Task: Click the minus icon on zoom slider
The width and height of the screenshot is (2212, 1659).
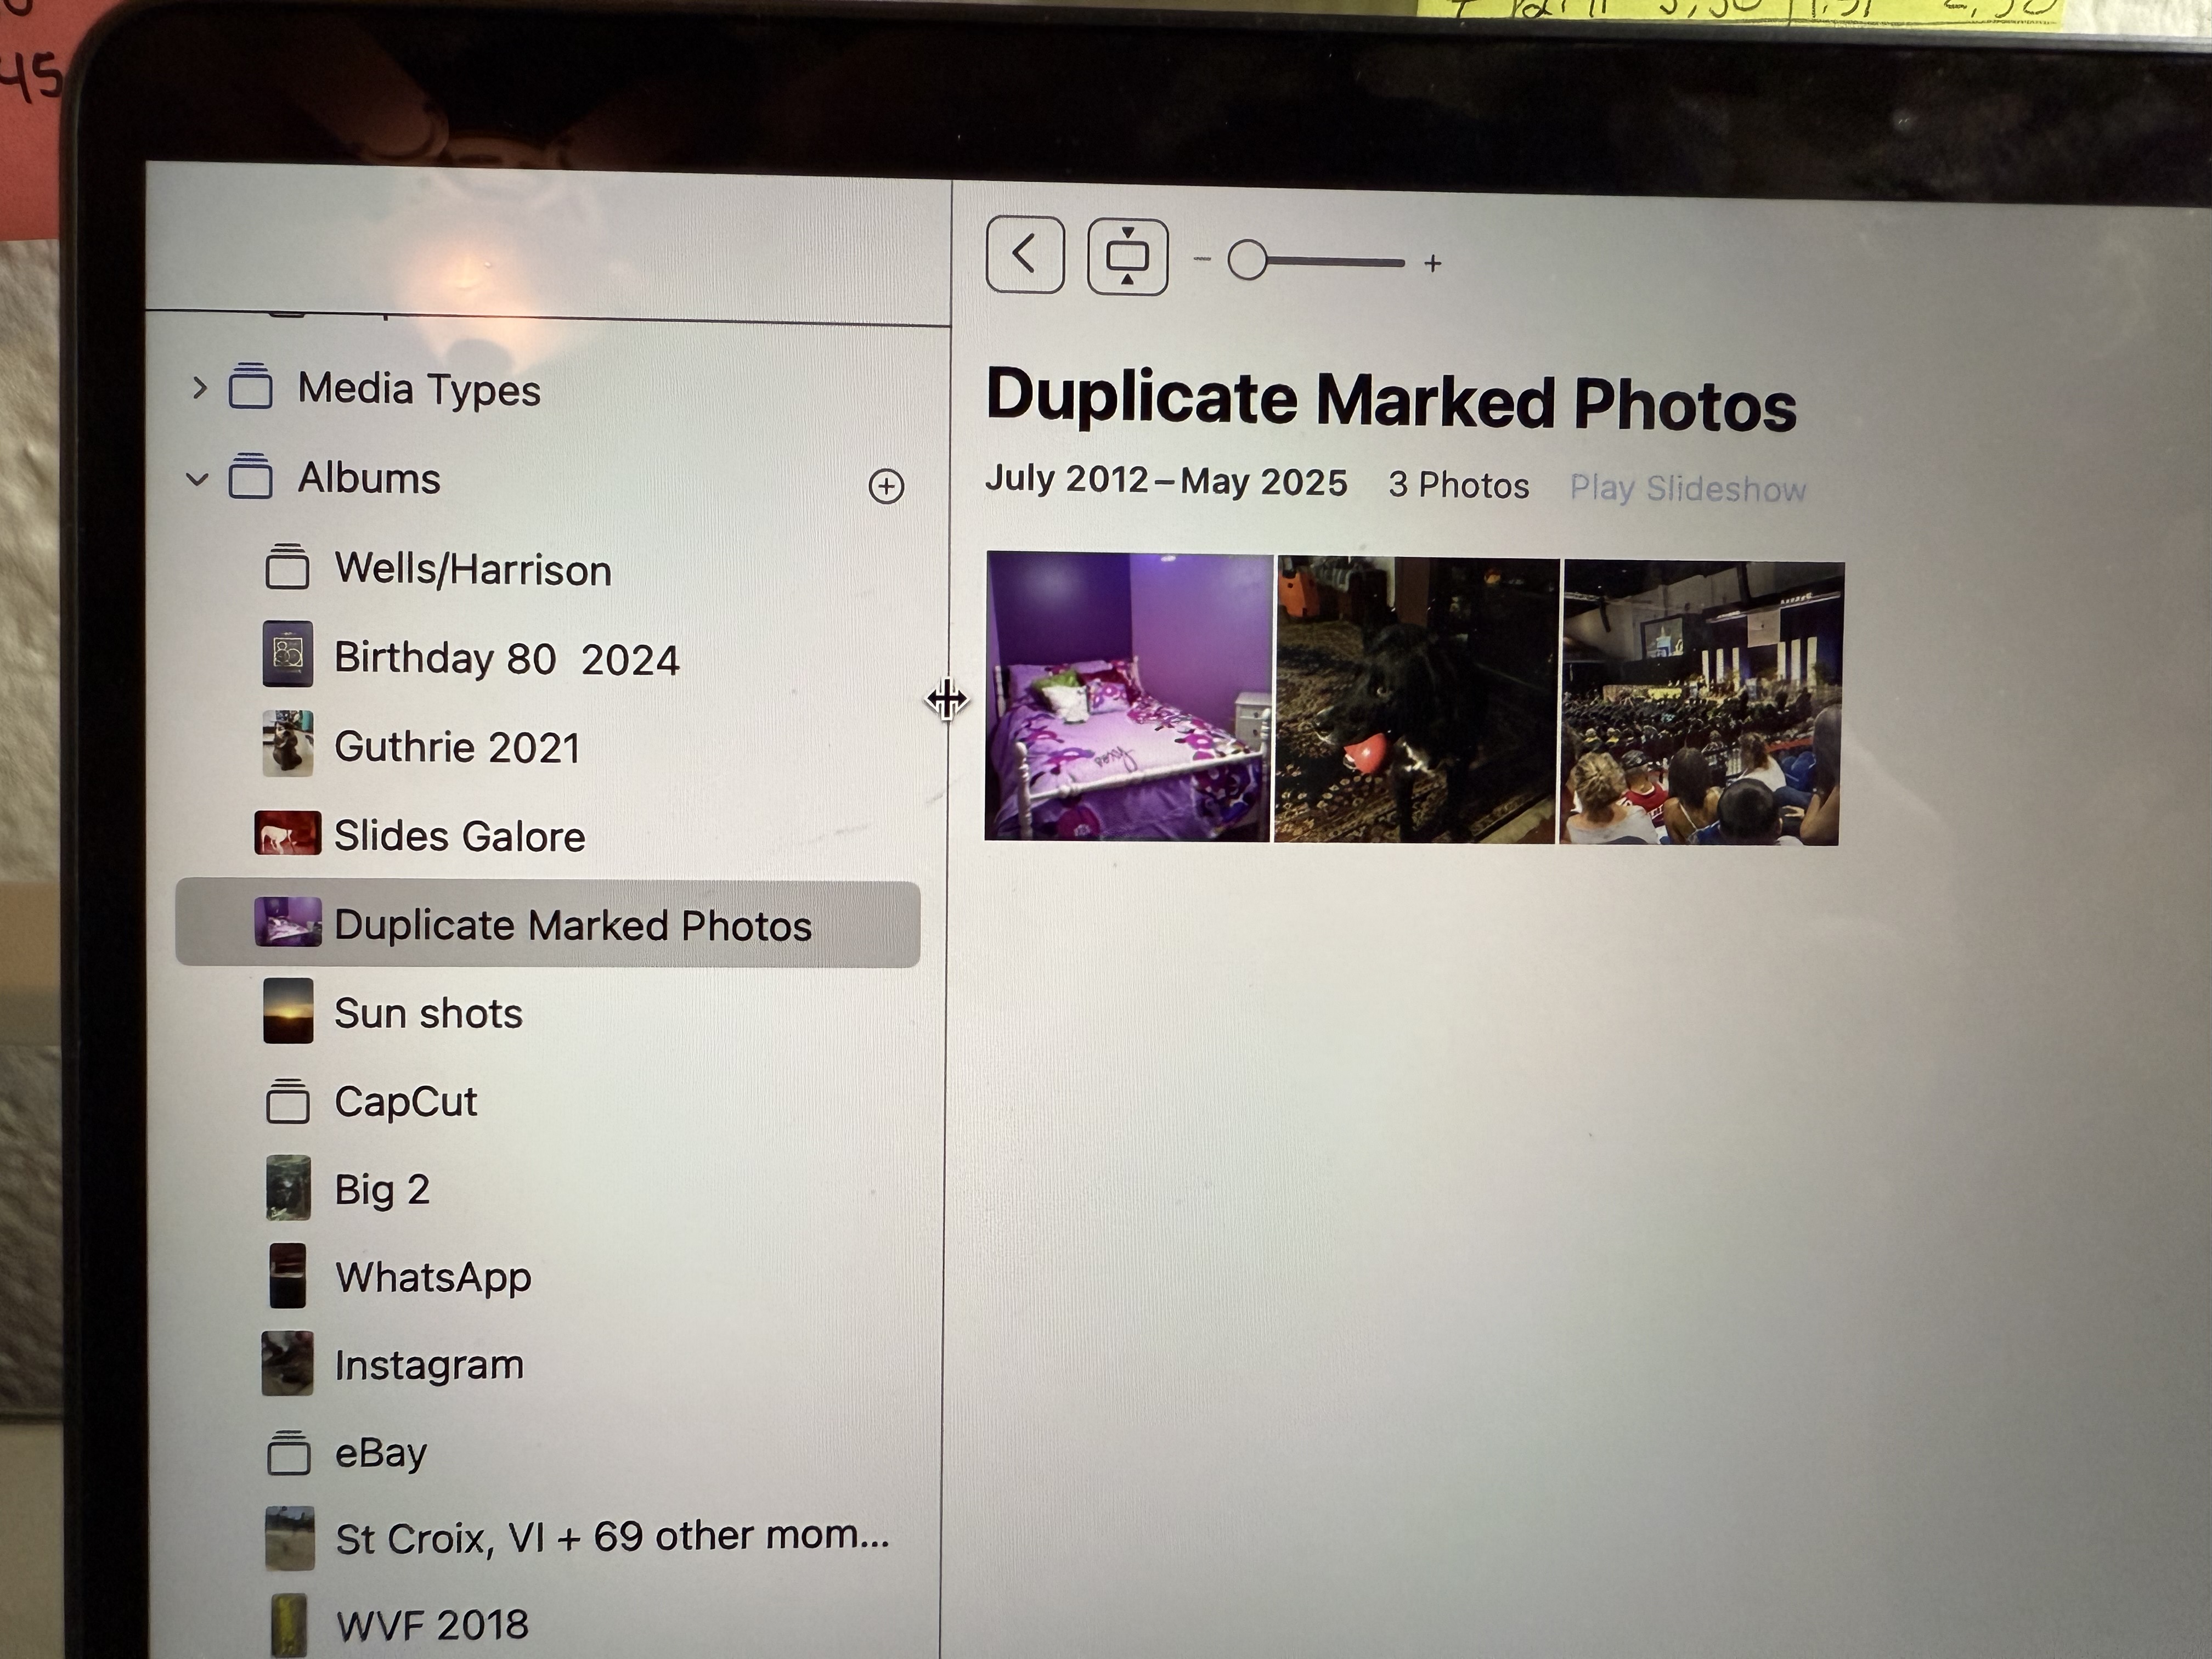Action: 1202,260
